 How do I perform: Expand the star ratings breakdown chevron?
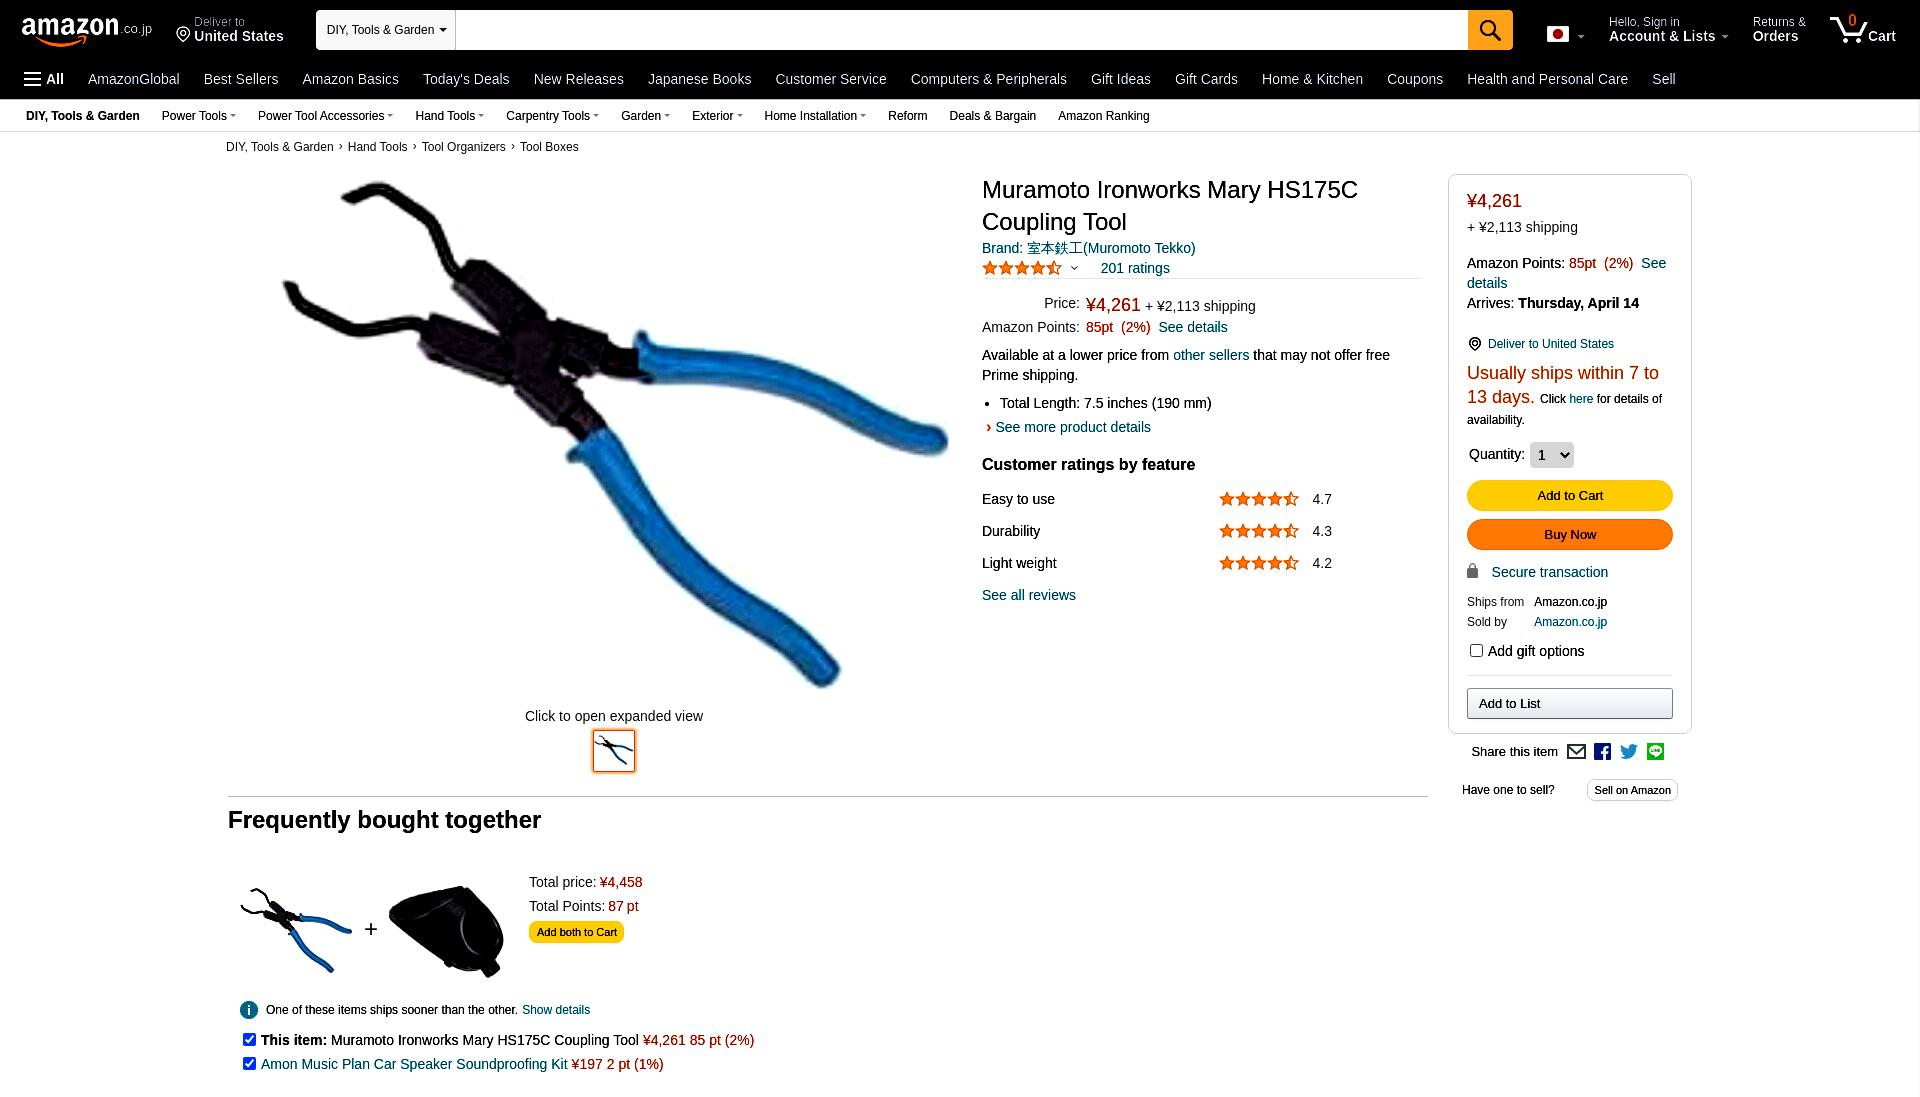(x=1074, y=268)
